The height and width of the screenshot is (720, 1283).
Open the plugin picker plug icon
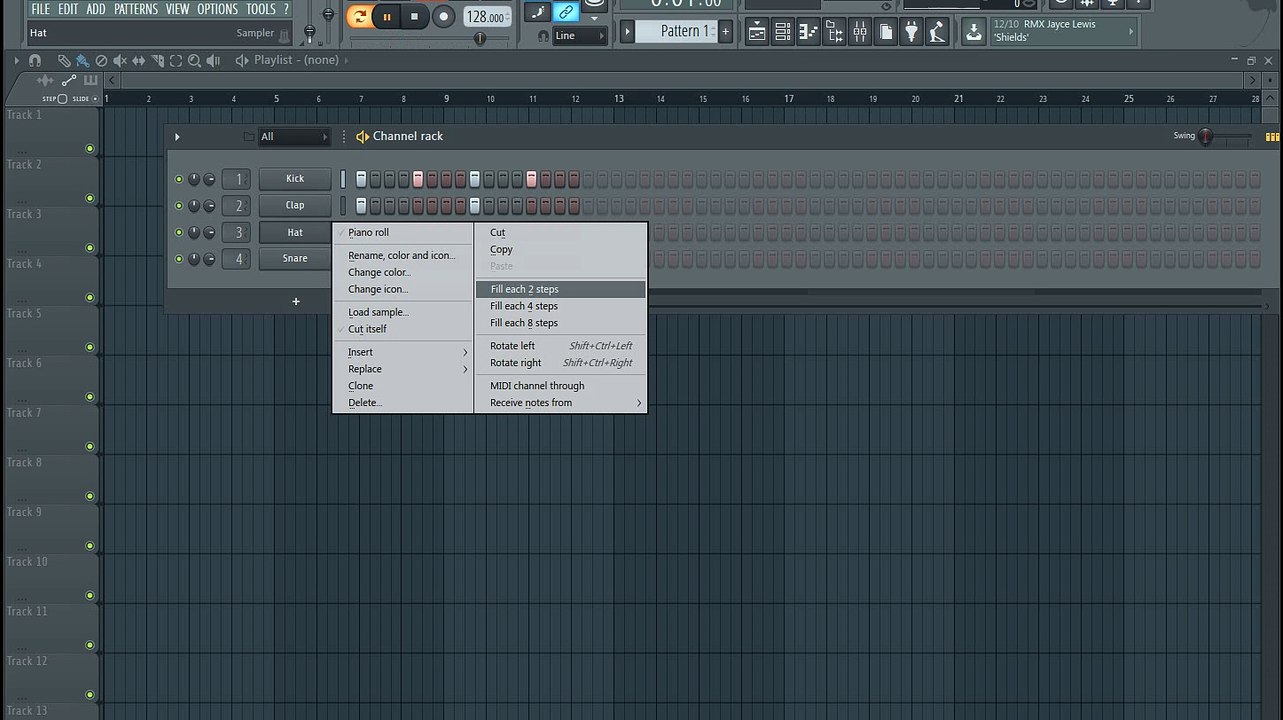pos(911,33)
